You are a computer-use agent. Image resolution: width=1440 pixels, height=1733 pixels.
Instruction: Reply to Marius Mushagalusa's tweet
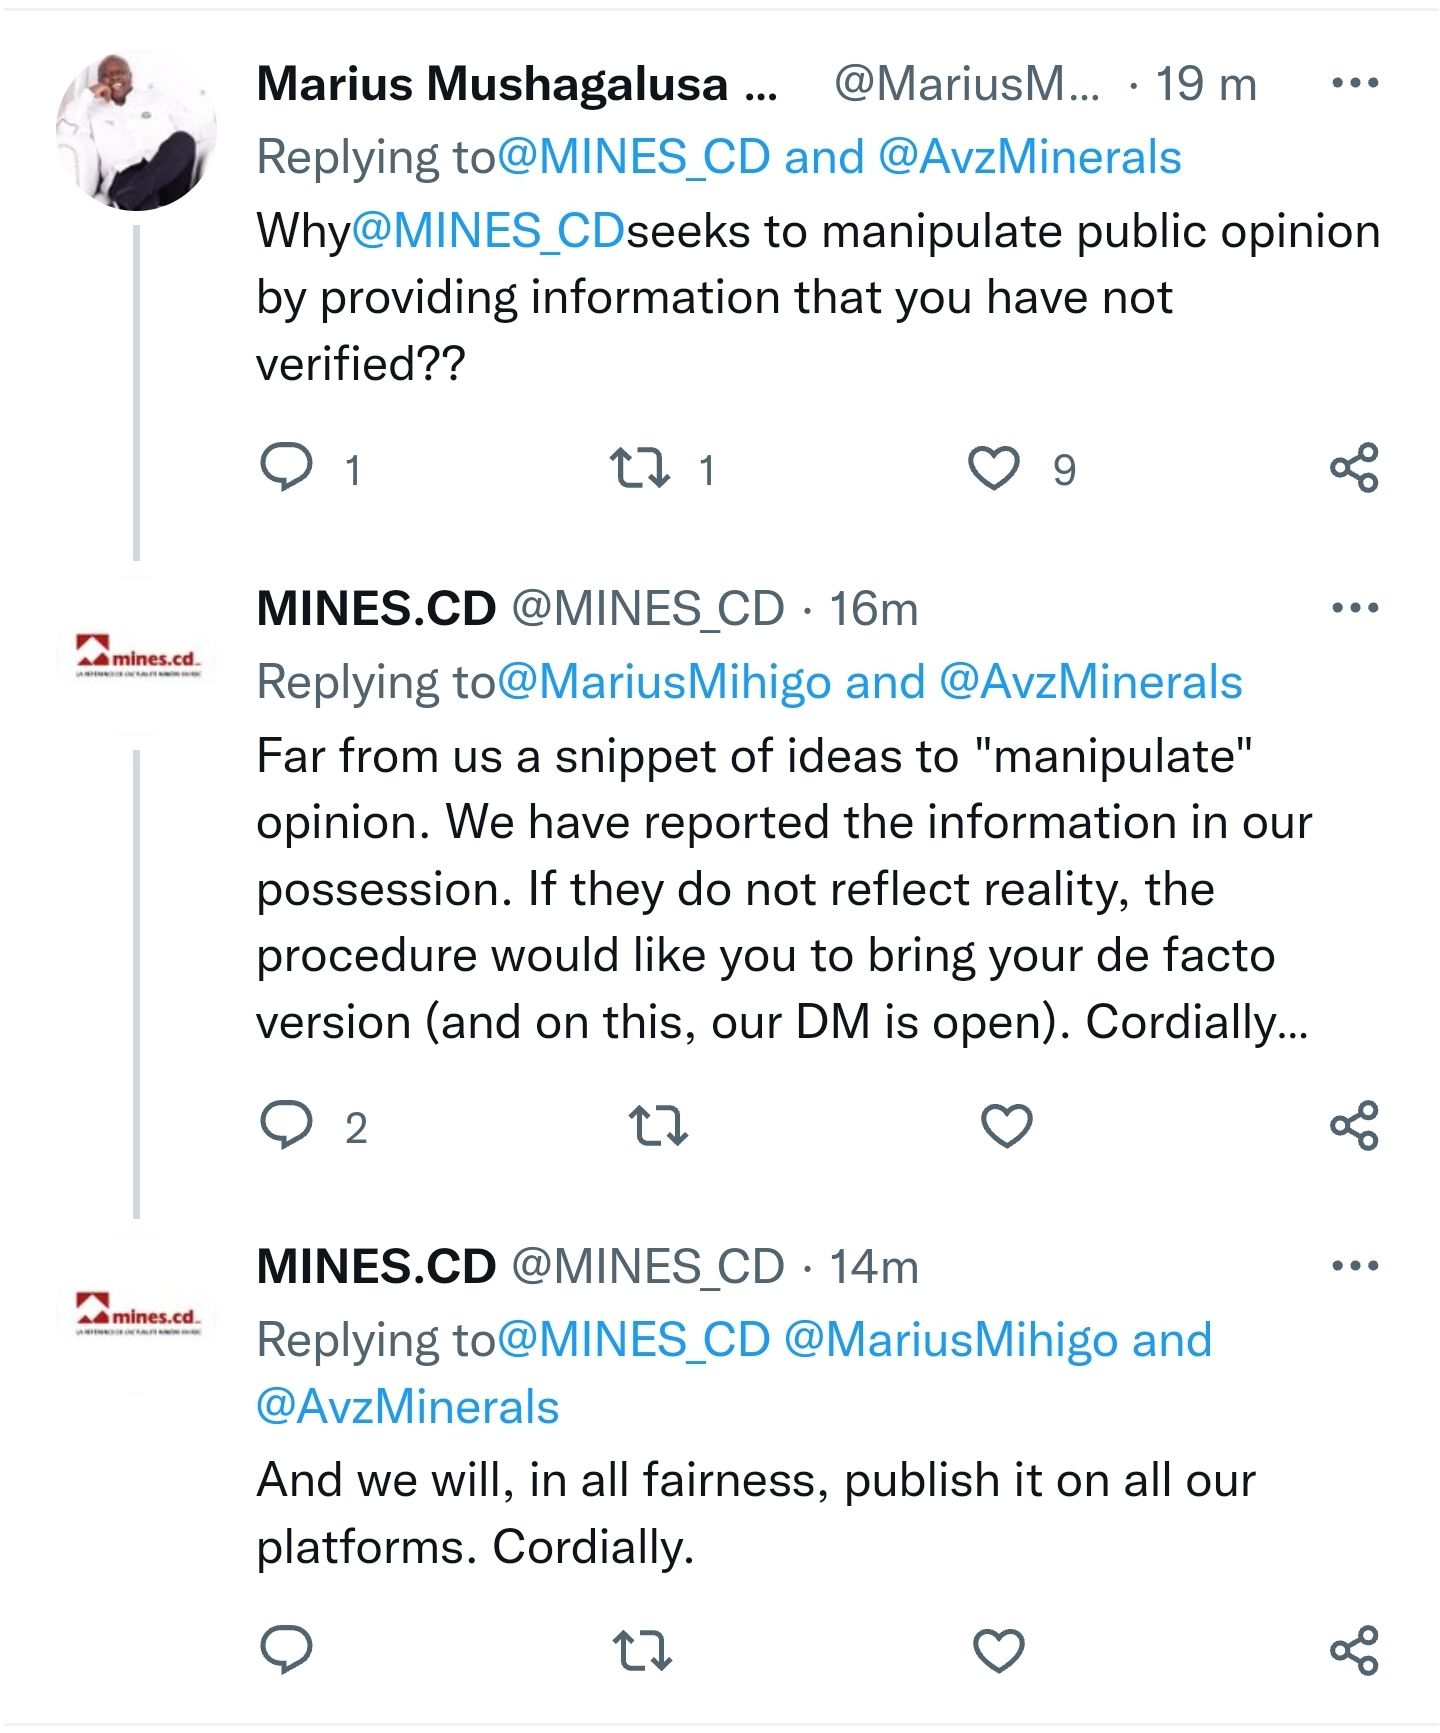287,468
